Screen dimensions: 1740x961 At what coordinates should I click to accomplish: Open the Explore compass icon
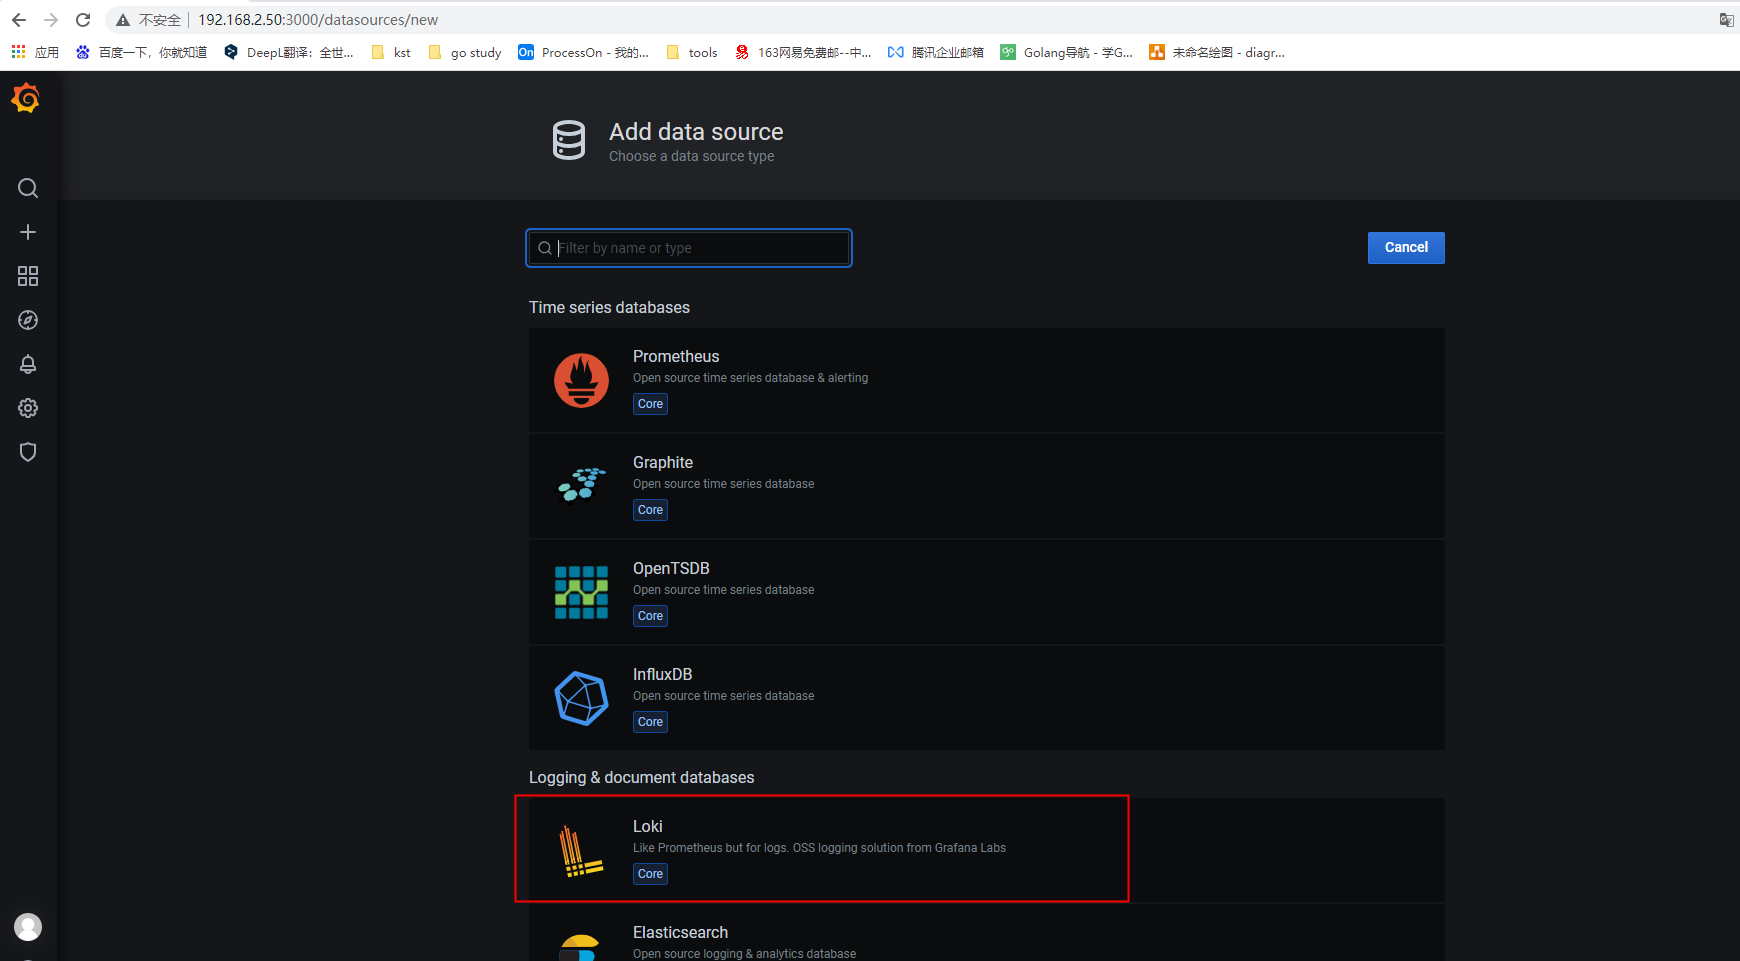(x=28, y=320)
